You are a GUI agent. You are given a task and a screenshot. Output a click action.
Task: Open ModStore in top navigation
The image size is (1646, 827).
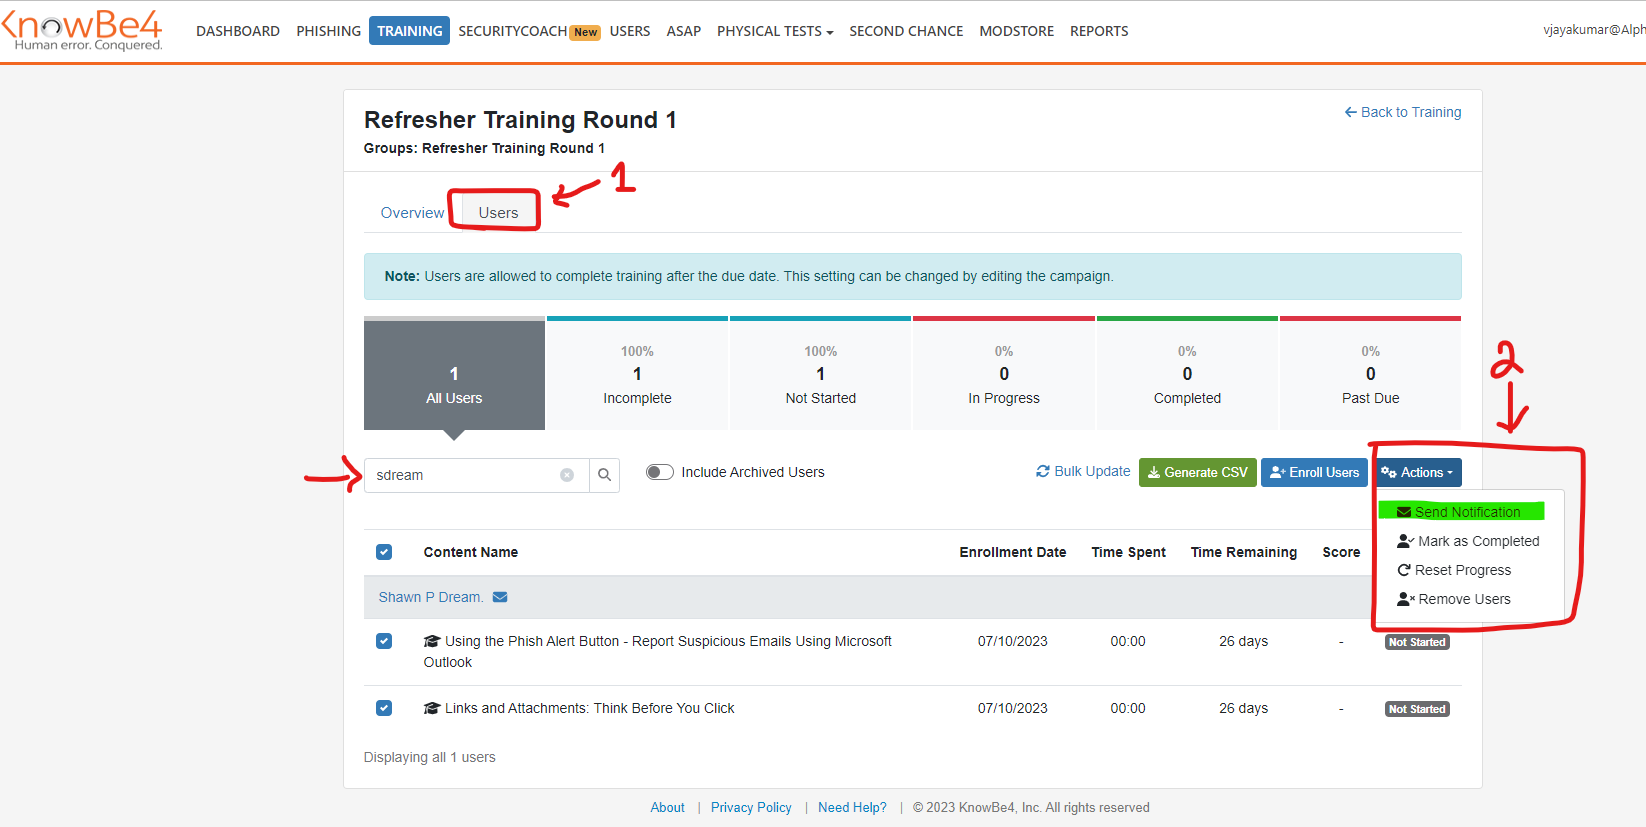[1016, 31]
